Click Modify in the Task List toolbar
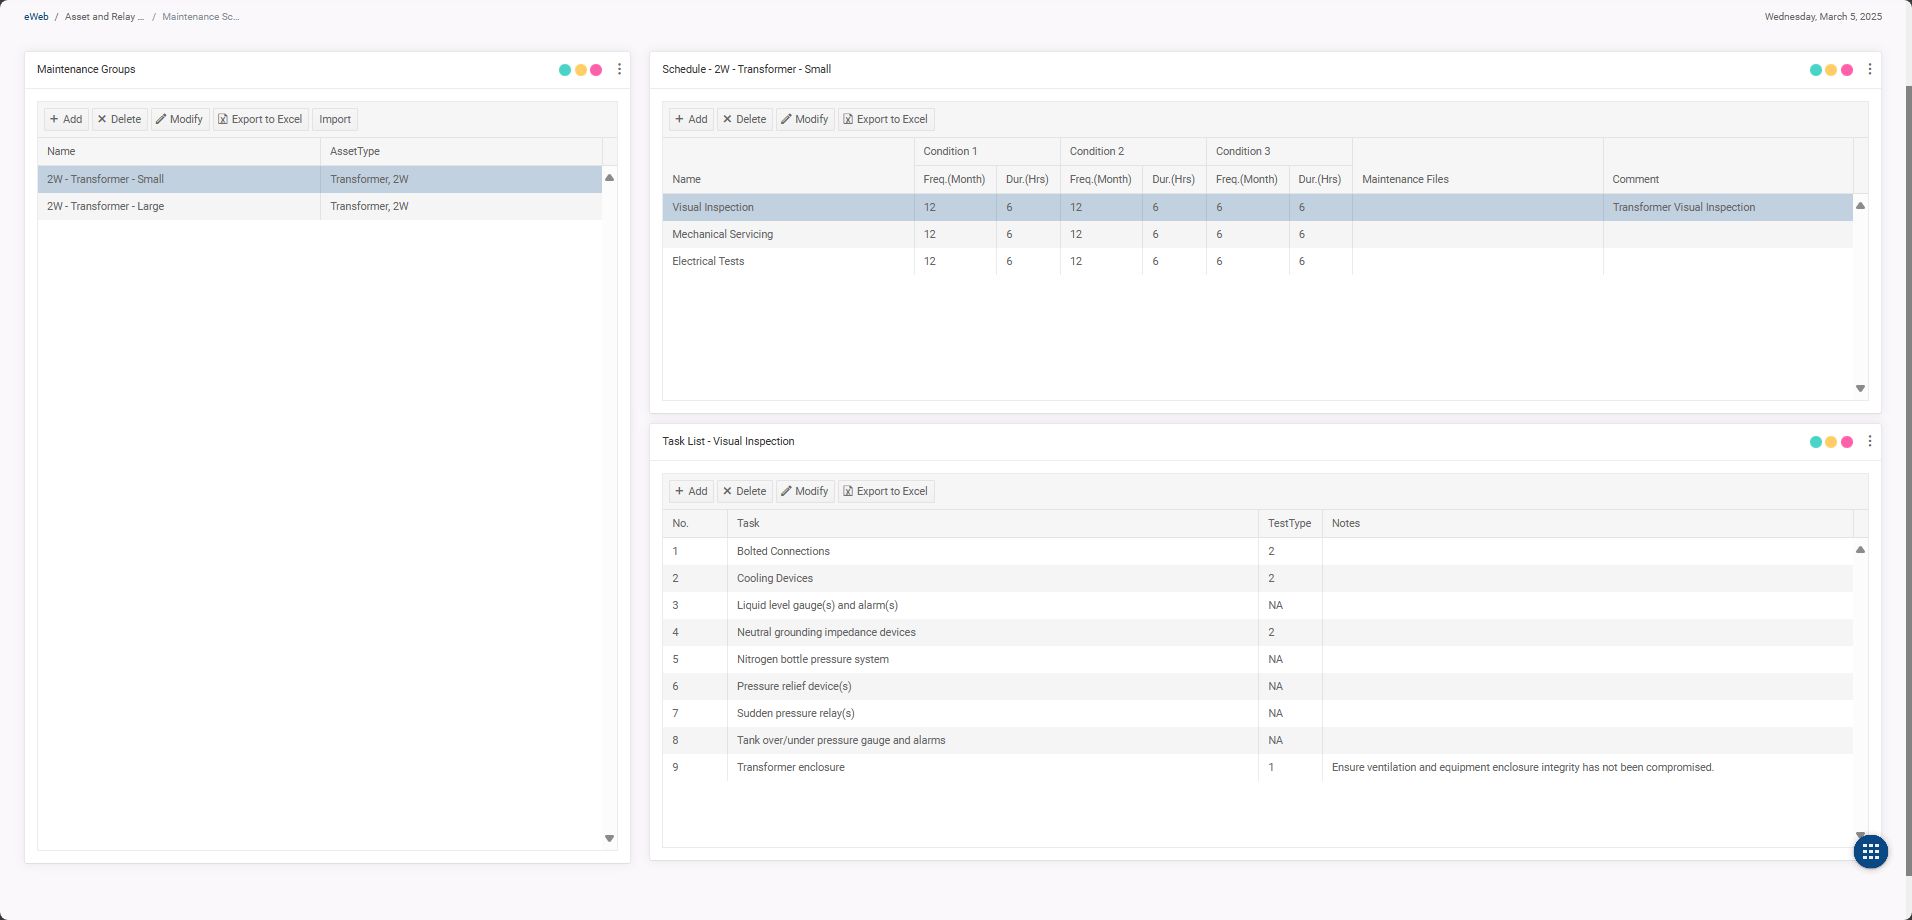The height and width of the screenshot is (920, 1912). (x=804, y=491)
